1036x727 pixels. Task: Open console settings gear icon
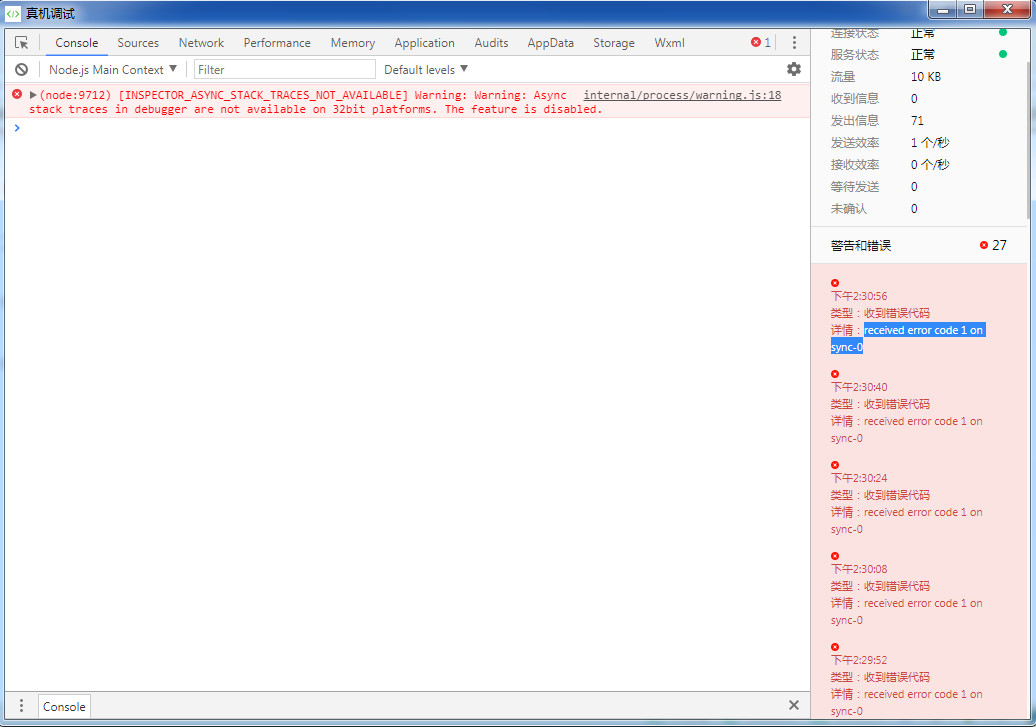pyautogui.click(x=794, y=69)
